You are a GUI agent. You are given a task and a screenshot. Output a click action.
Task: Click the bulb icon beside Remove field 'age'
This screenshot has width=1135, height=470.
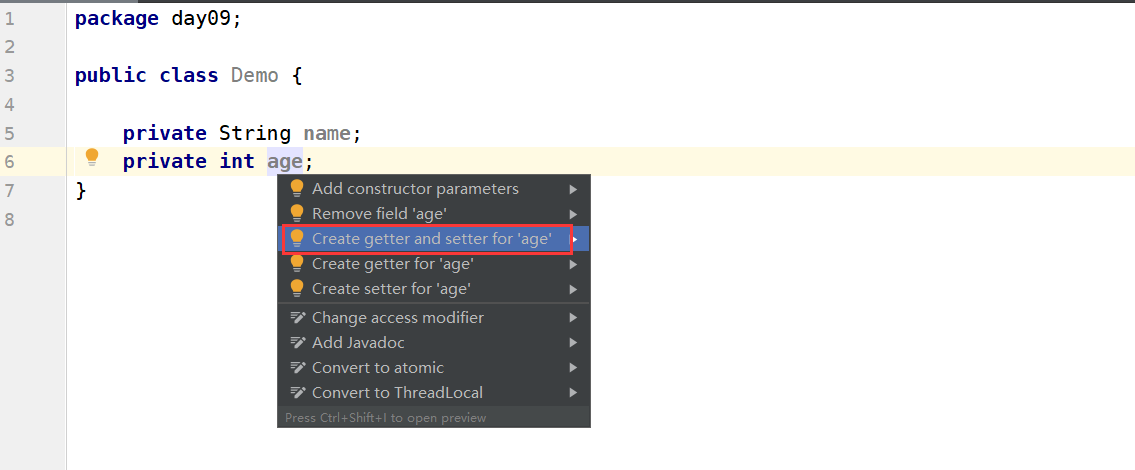(297, 214)
